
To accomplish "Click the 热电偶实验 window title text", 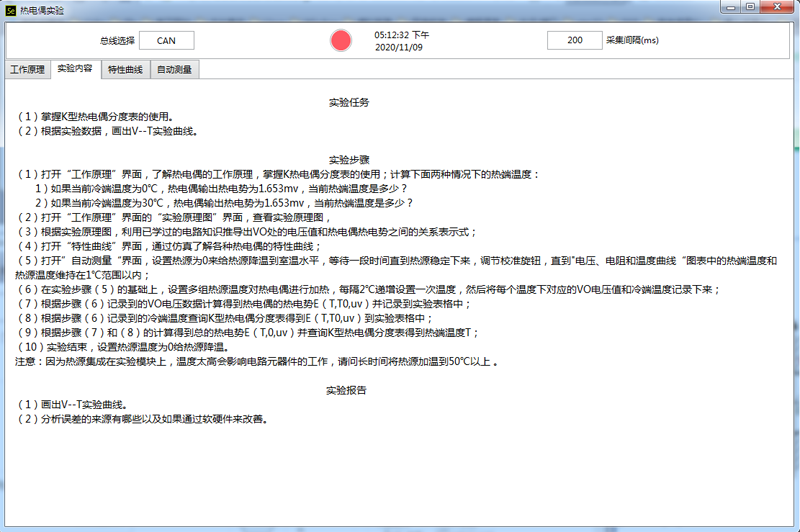I will [x=41, y=8].
